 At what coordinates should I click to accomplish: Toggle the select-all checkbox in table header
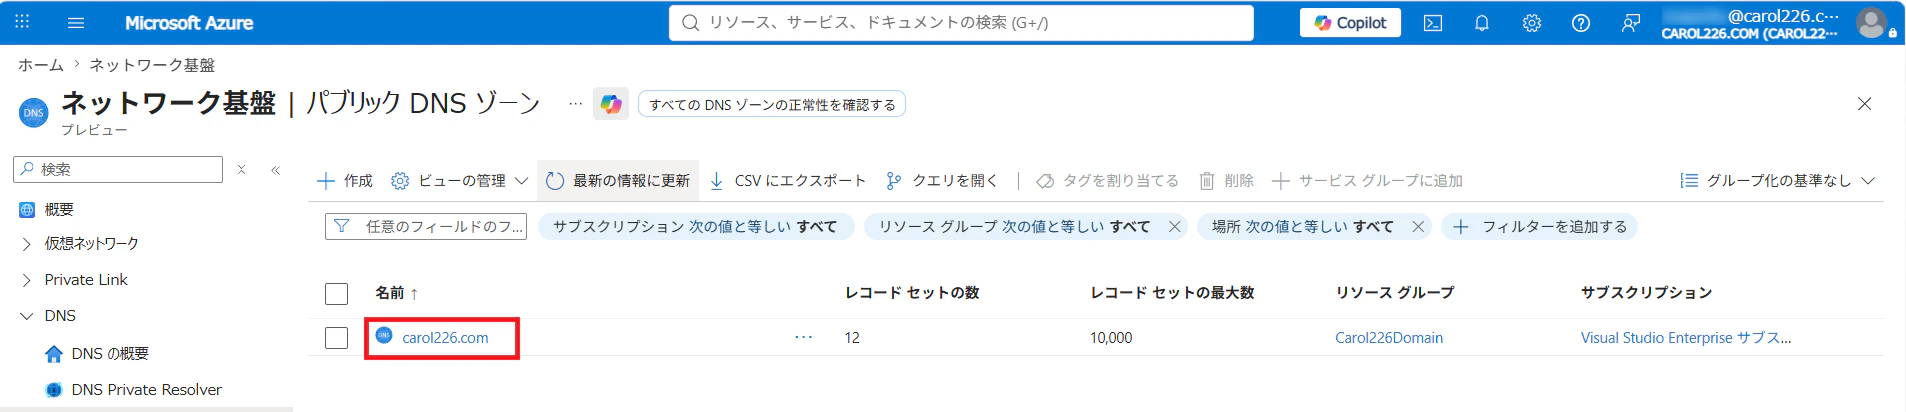tap(337, 293)
